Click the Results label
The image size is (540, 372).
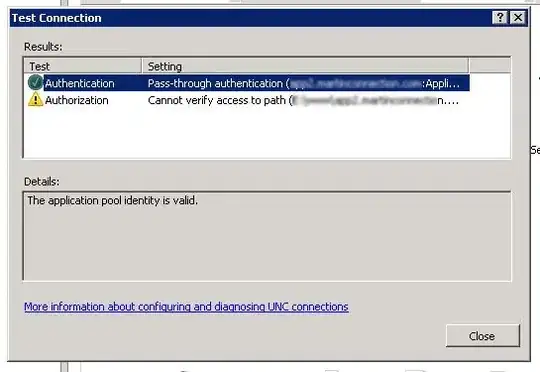(43, 46)
